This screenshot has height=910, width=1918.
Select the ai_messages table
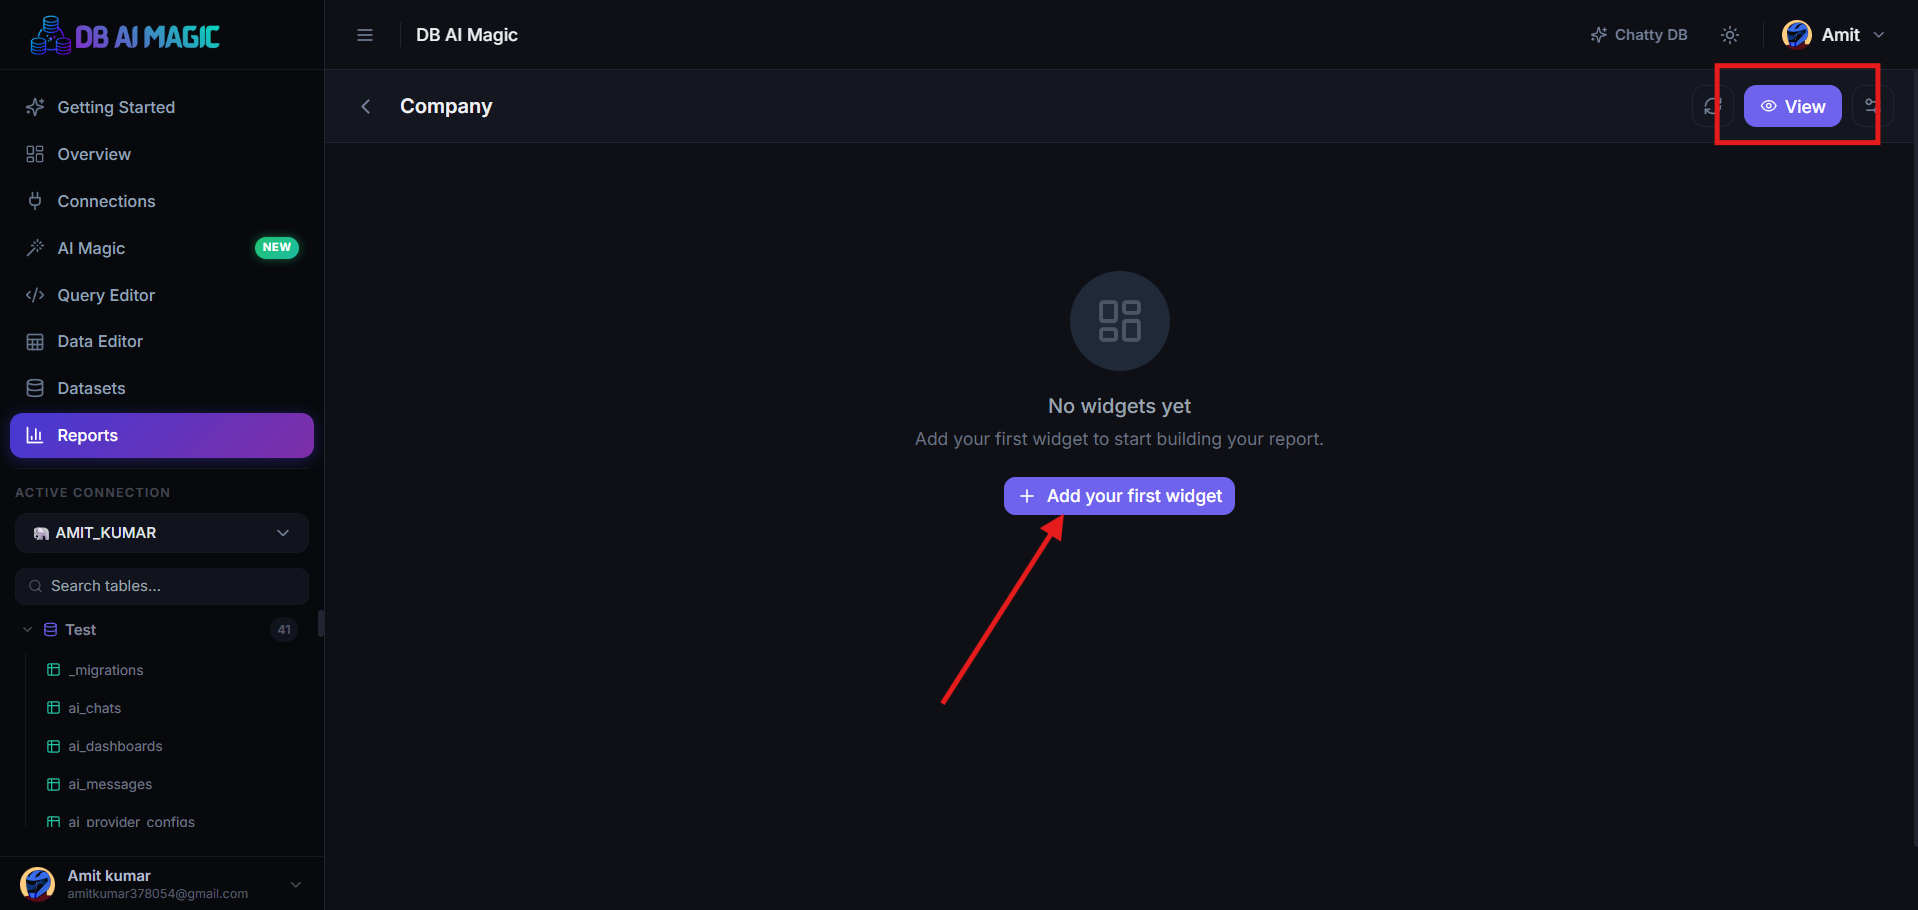pyautogui.click(x=110, y=784)
